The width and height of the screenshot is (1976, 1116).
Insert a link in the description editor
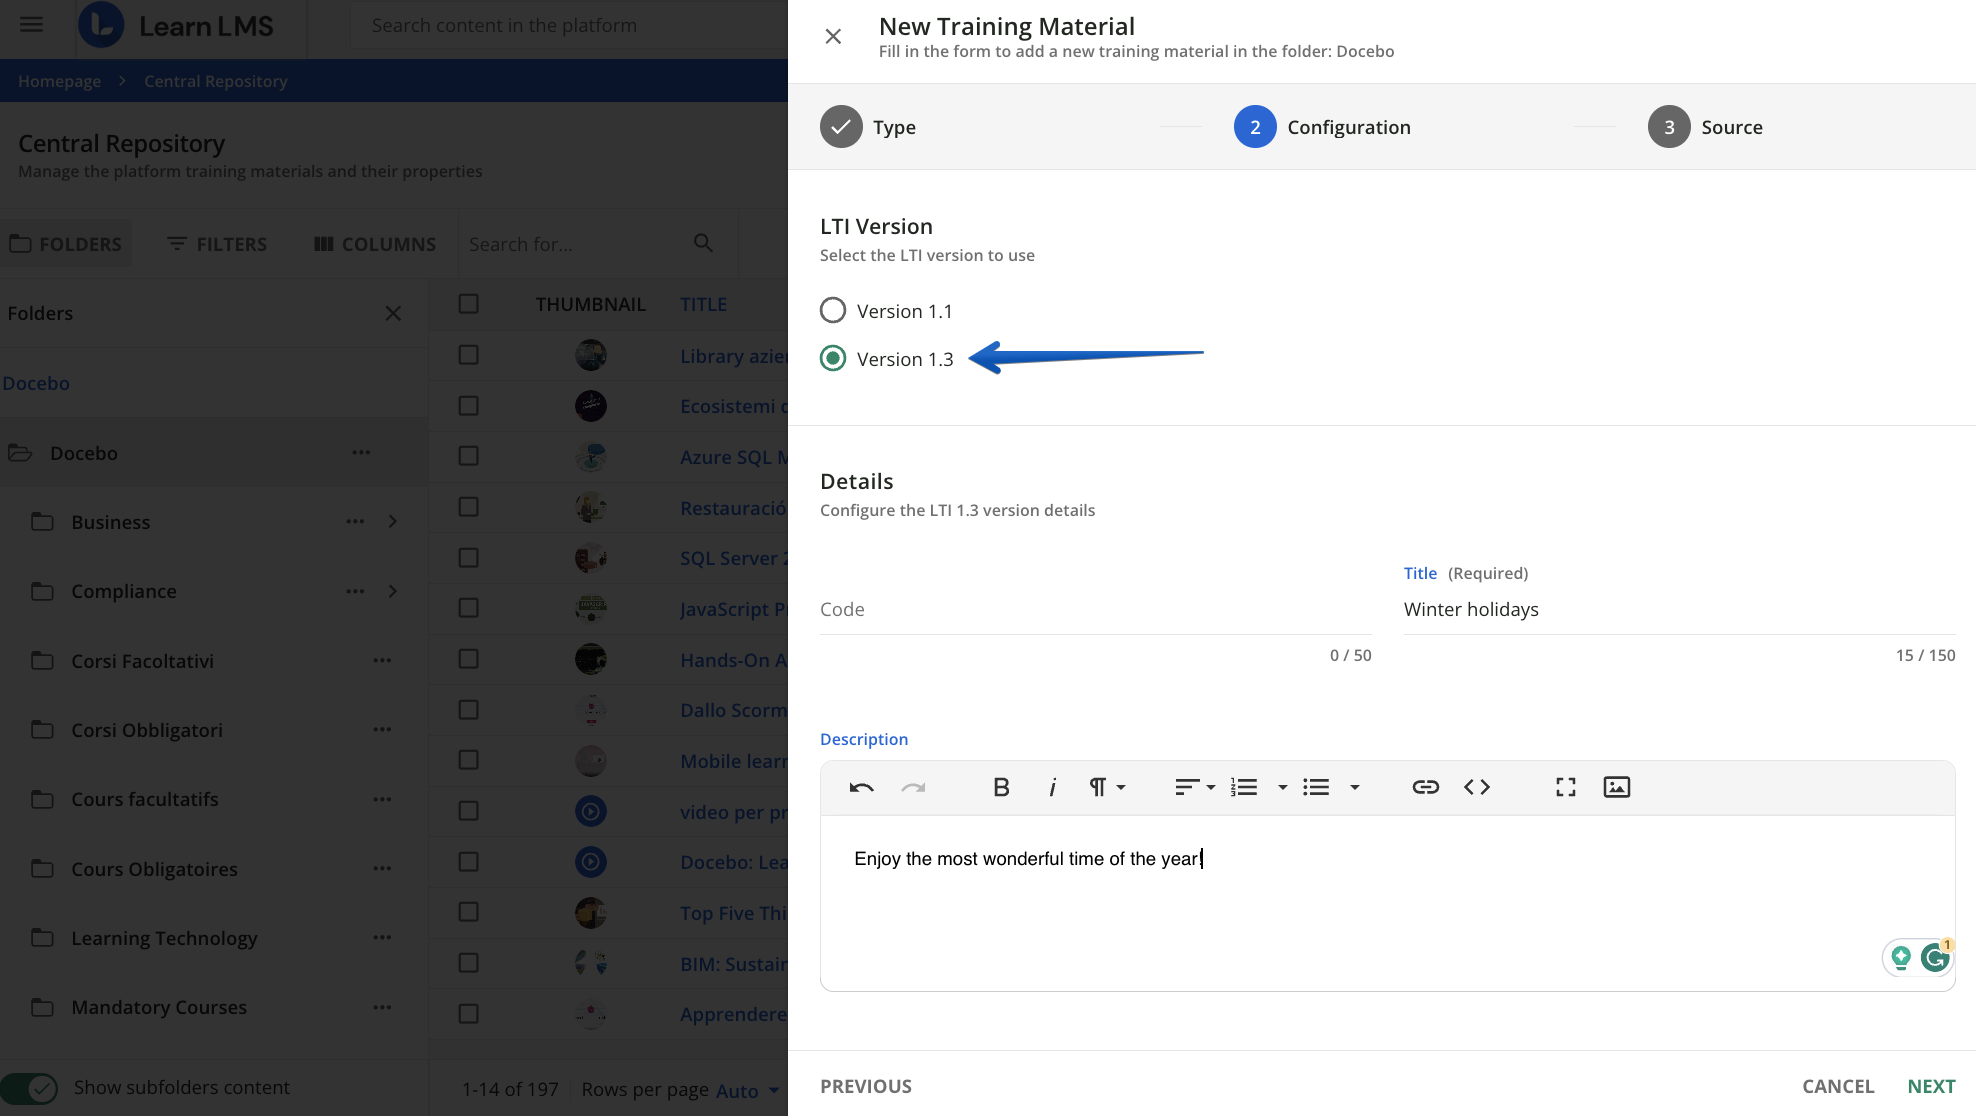(x=1425, y=787)
